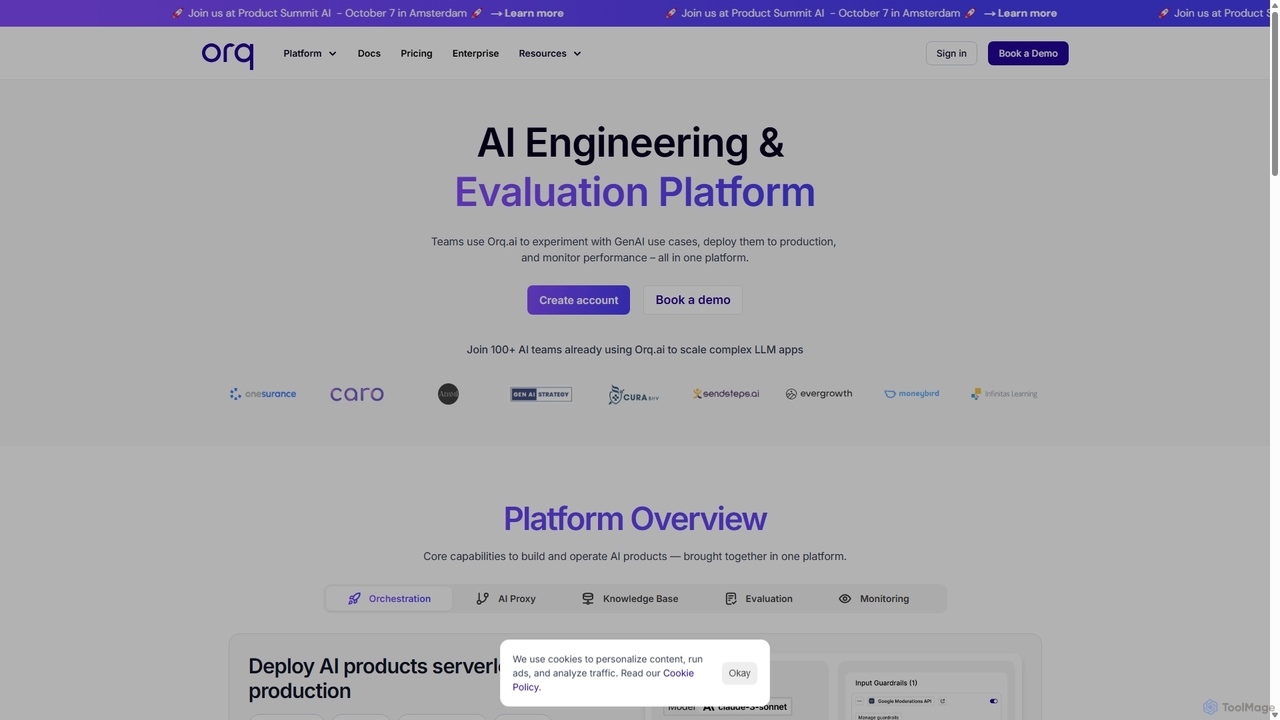
Task: Click the moneybird logo
Action: pos(912,394)
